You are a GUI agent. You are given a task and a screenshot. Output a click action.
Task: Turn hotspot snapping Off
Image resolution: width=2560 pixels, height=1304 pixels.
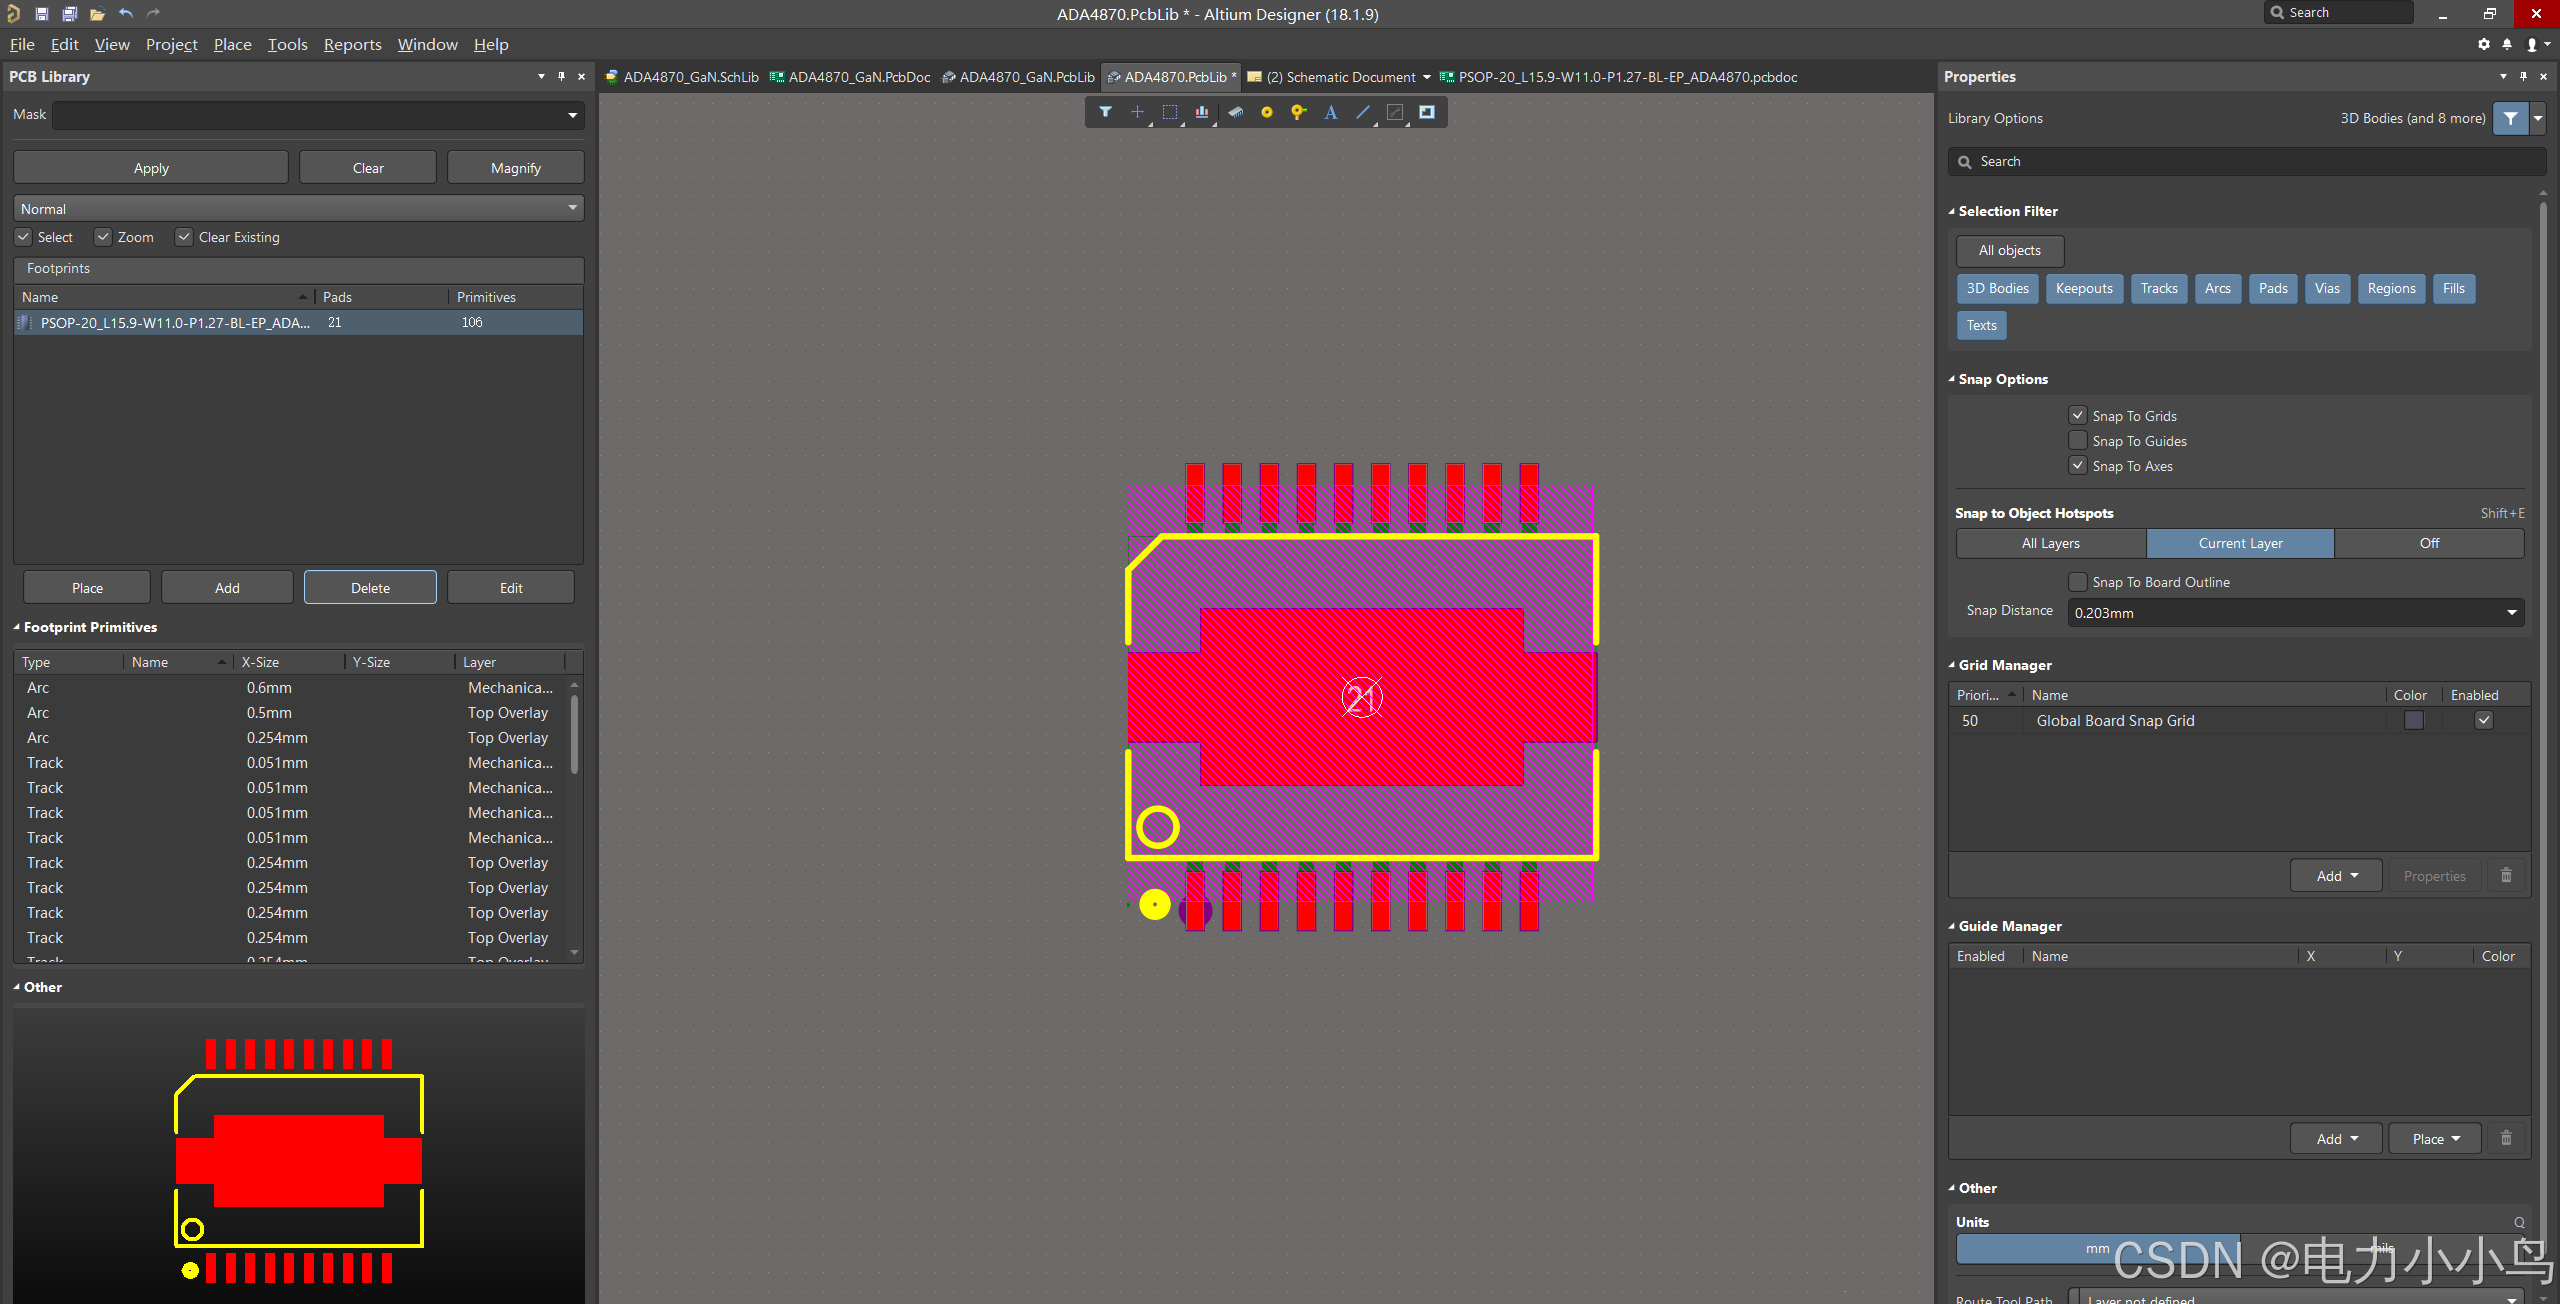pyautogui.click(x=2429, y=543)
